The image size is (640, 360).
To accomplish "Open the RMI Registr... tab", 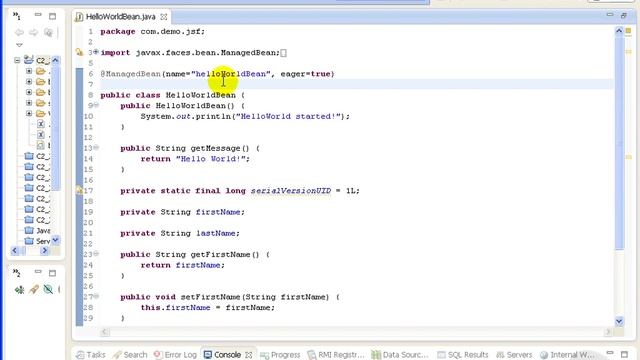I will pos(336,355).
